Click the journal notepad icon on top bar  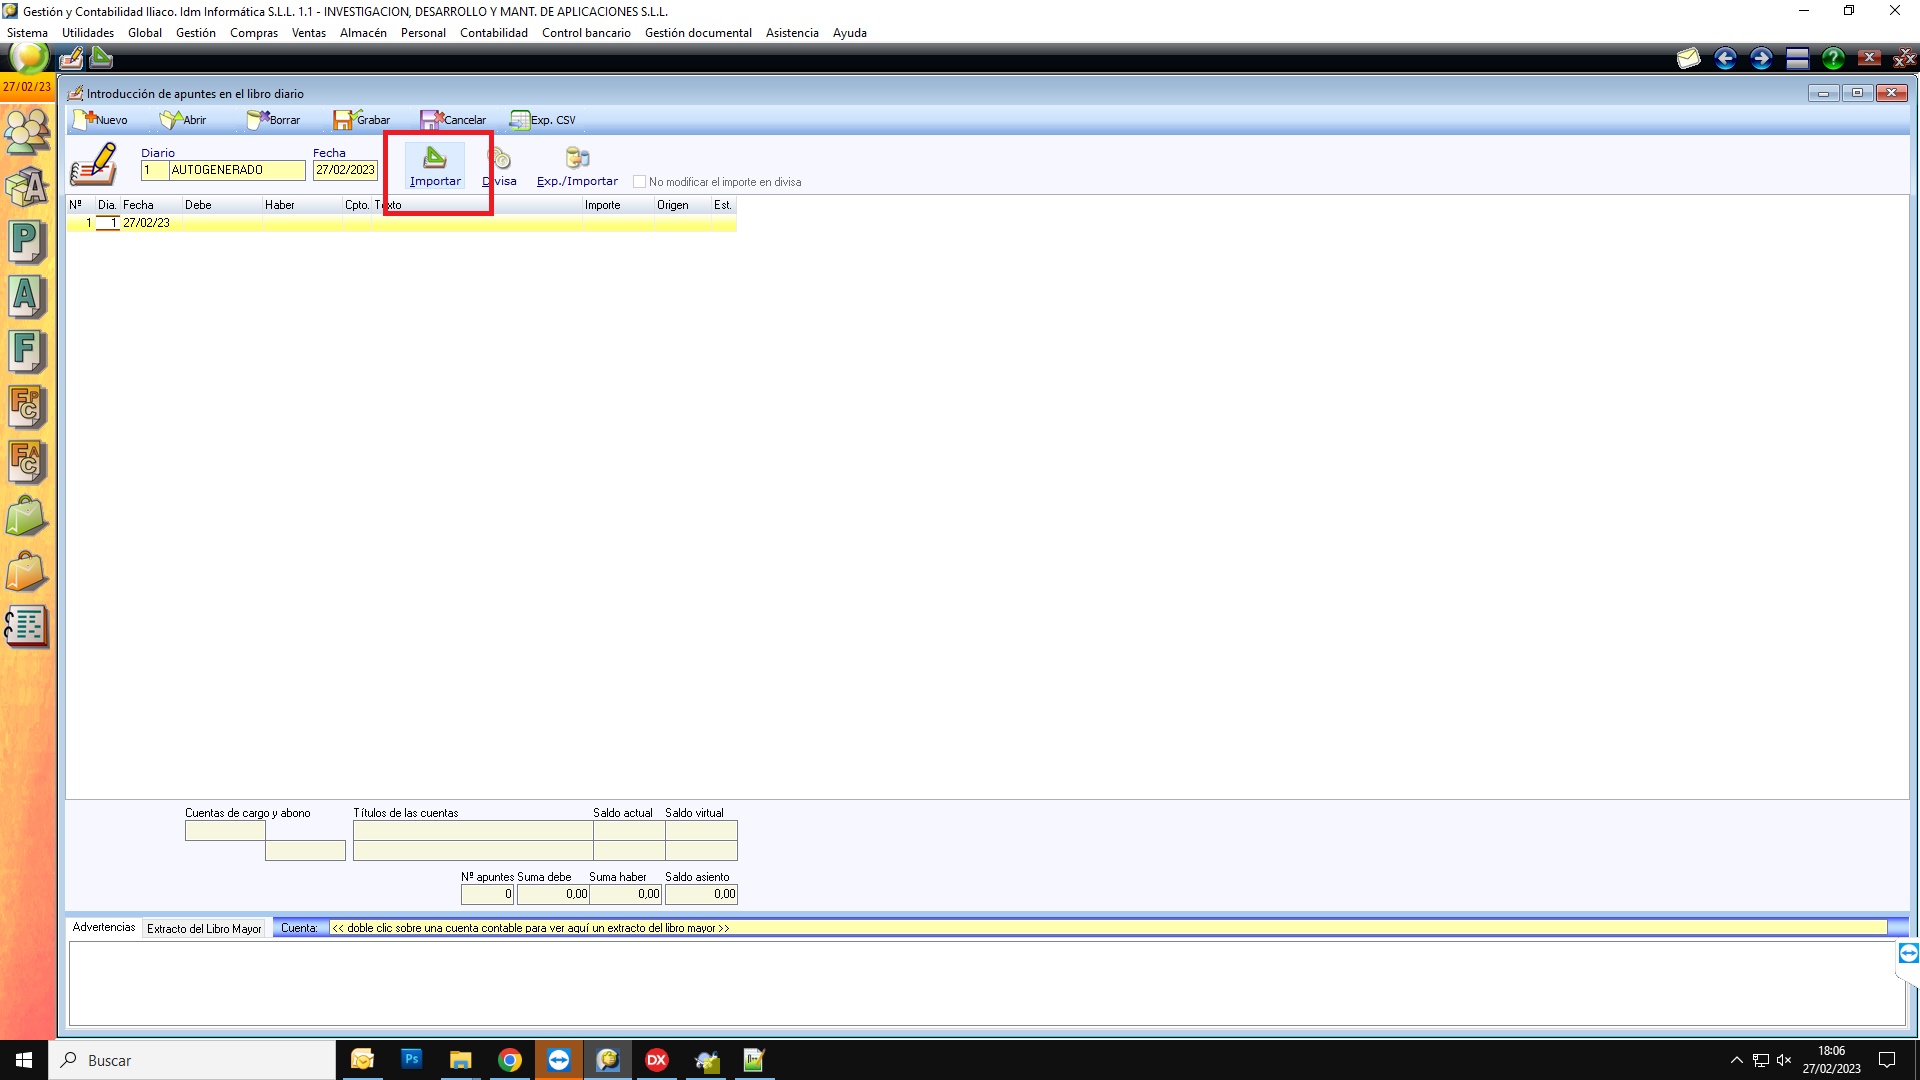click(x=71, y=58)
